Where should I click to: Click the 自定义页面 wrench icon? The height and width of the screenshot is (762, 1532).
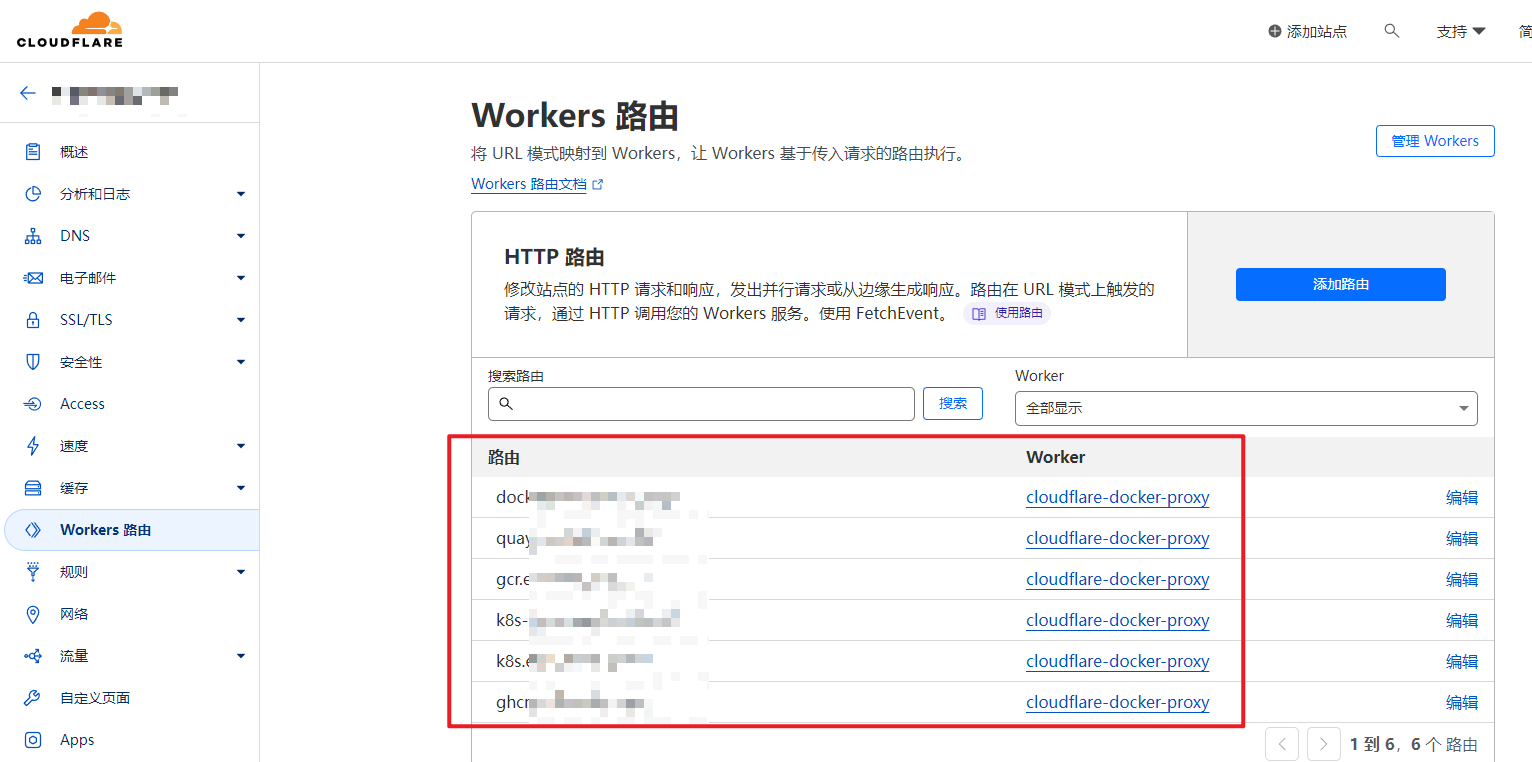click(x=33, y=698)
